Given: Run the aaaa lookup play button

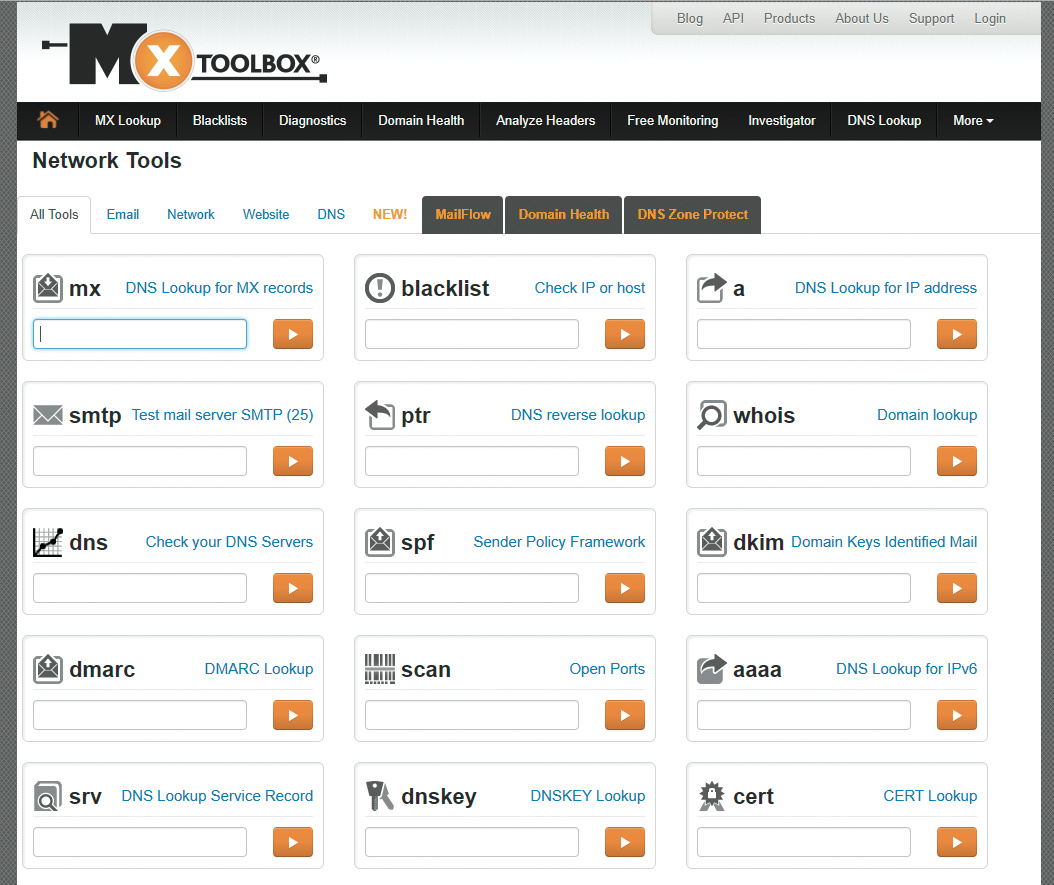Looking at the screenshot, I should coord(957,715).
